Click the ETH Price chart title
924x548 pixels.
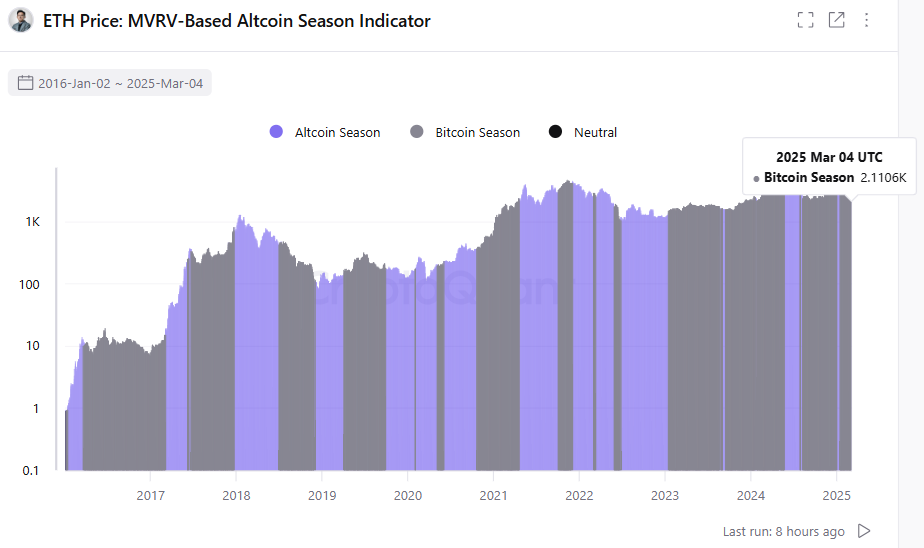237,20
